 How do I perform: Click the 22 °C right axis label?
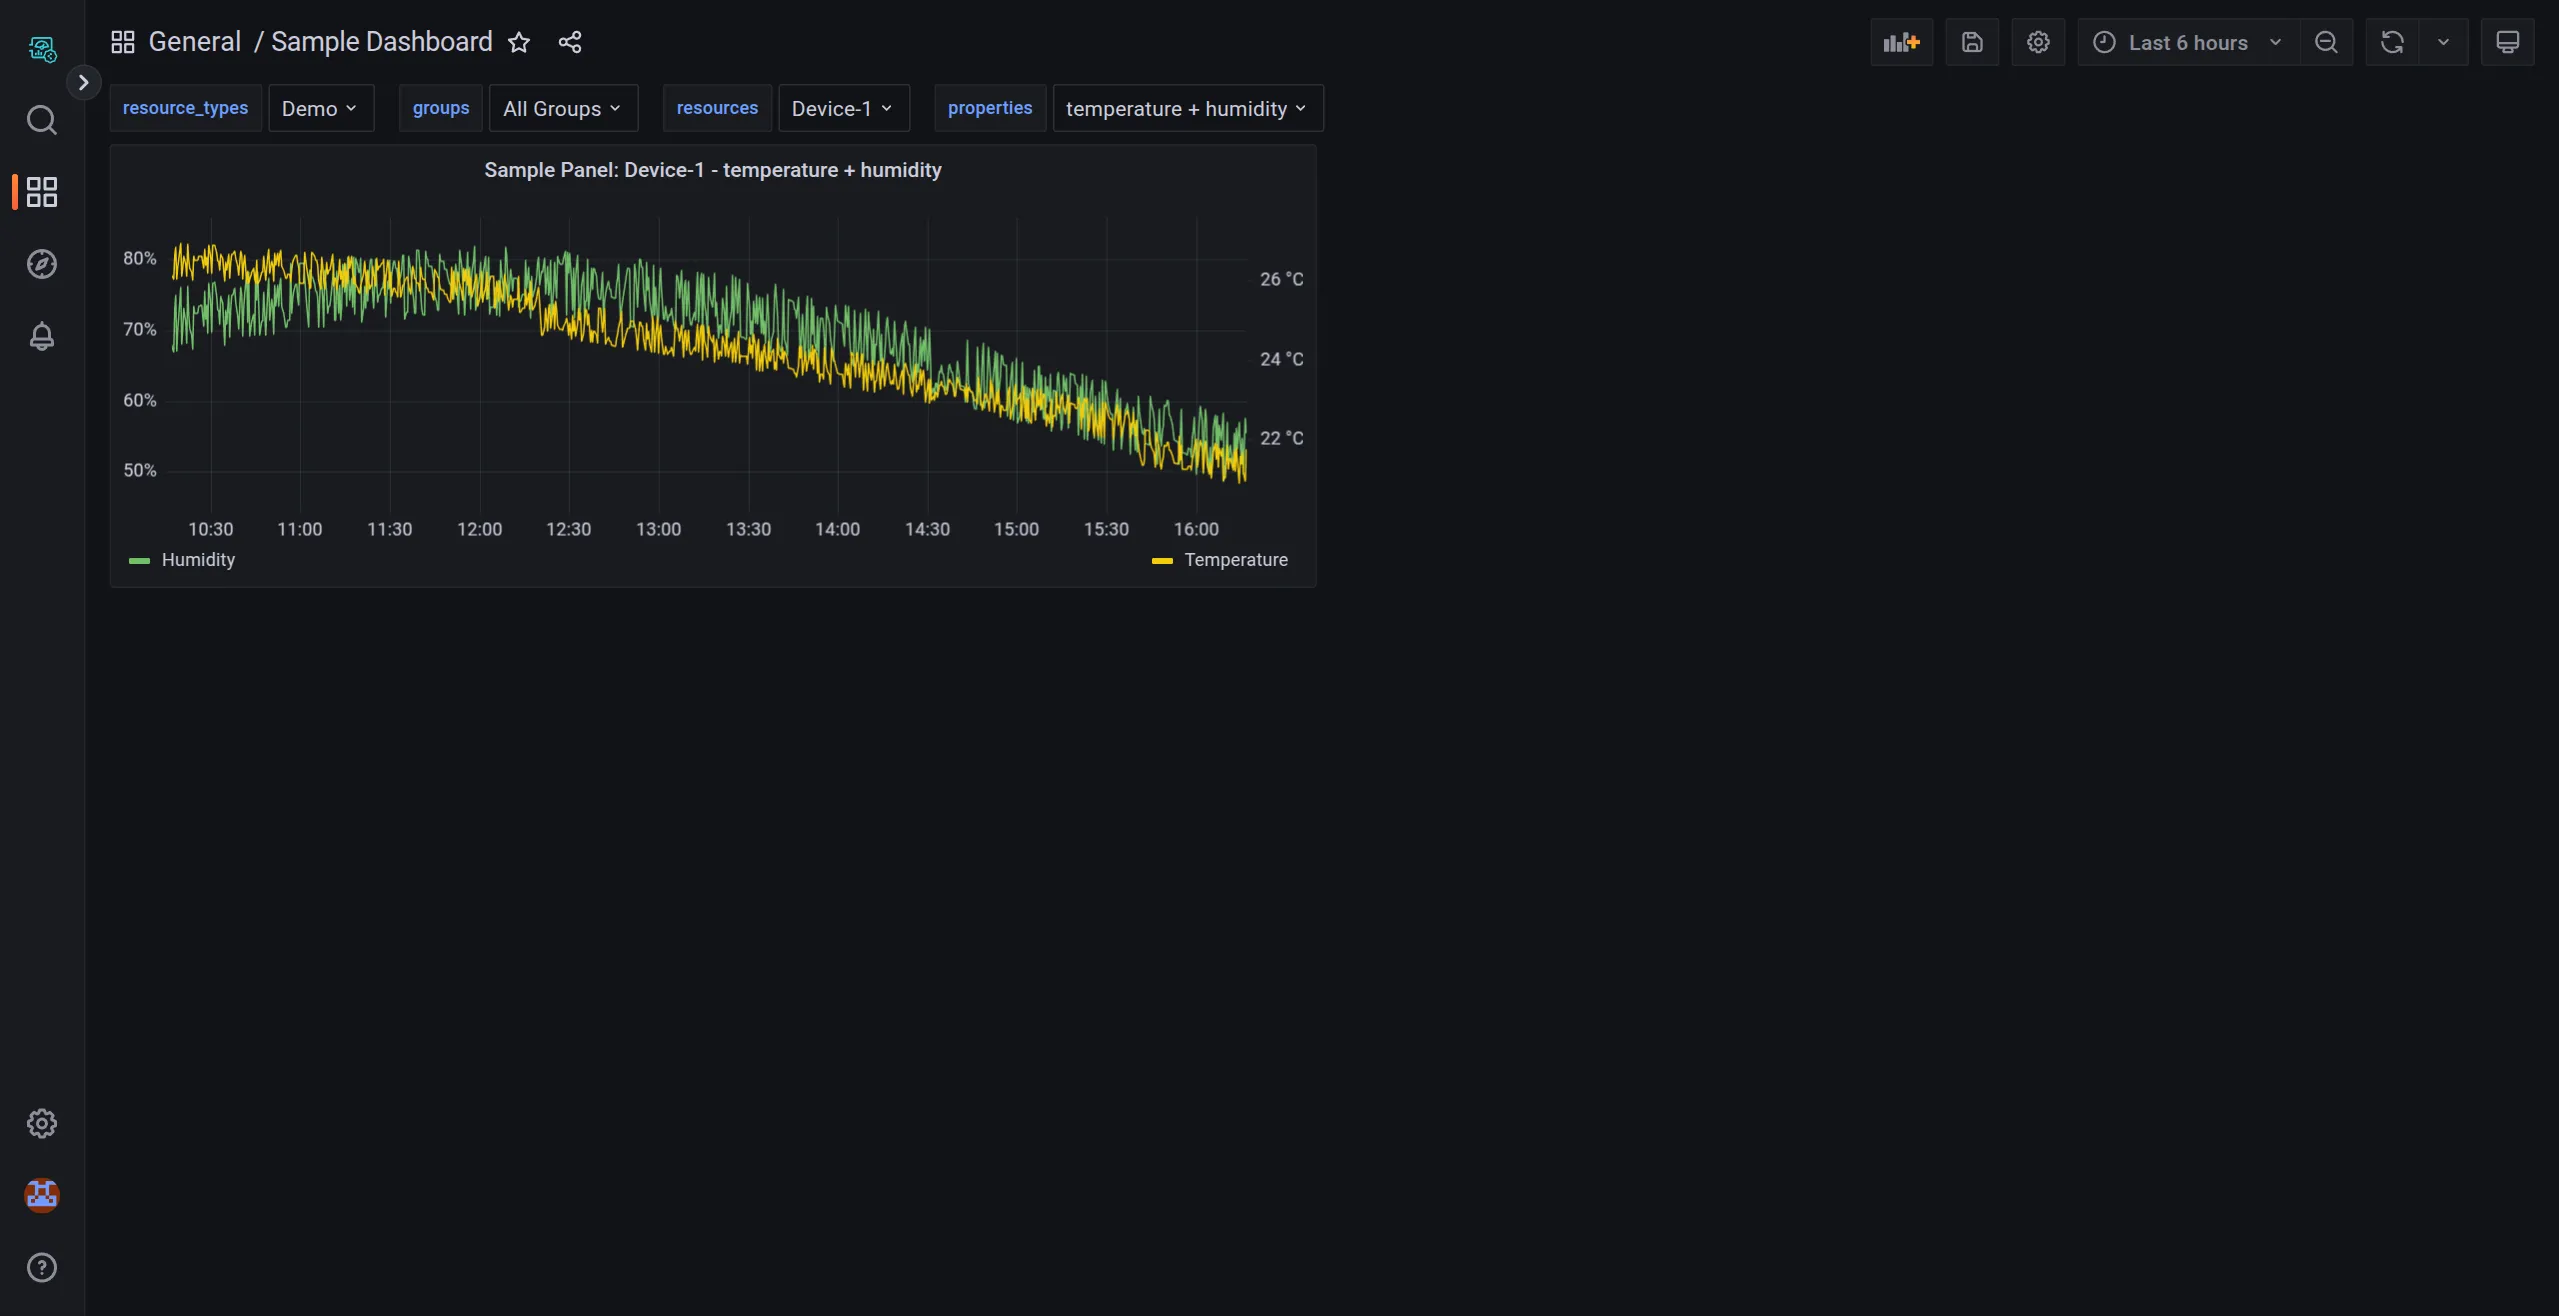1282,438
